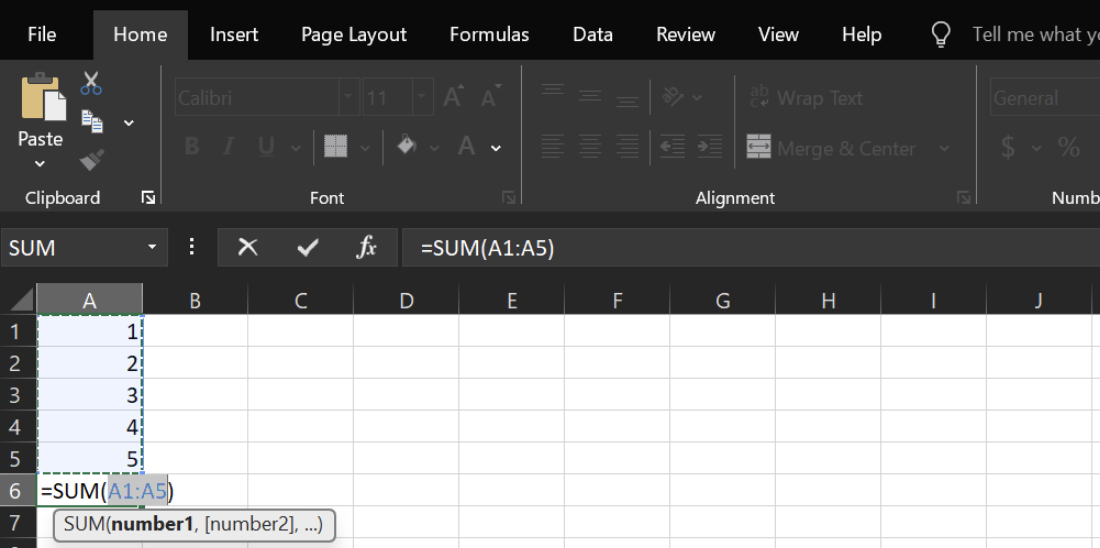Switch to the Data tab

coord(593,34)
